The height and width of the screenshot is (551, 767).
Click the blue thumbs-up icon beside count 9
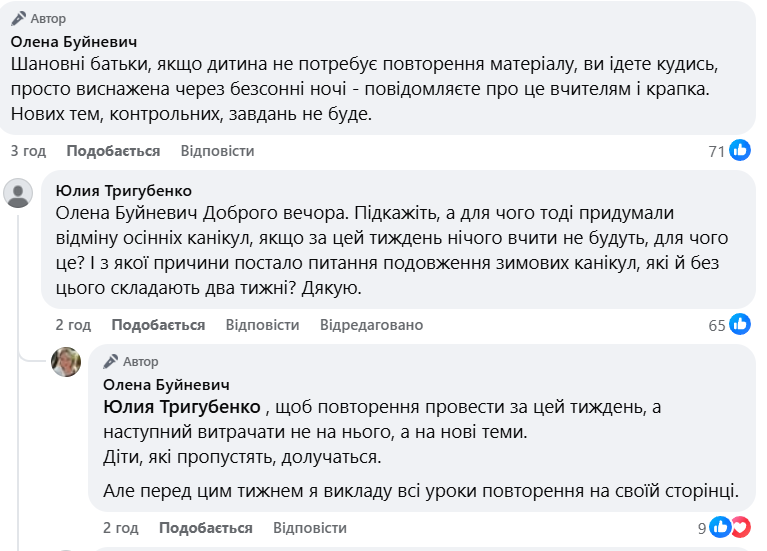point(720,528)
